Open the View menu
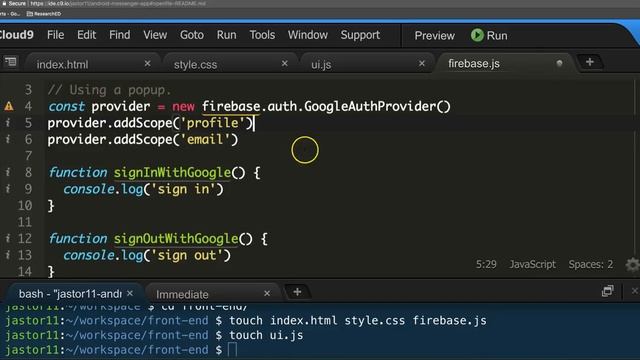 pos(155,35)
